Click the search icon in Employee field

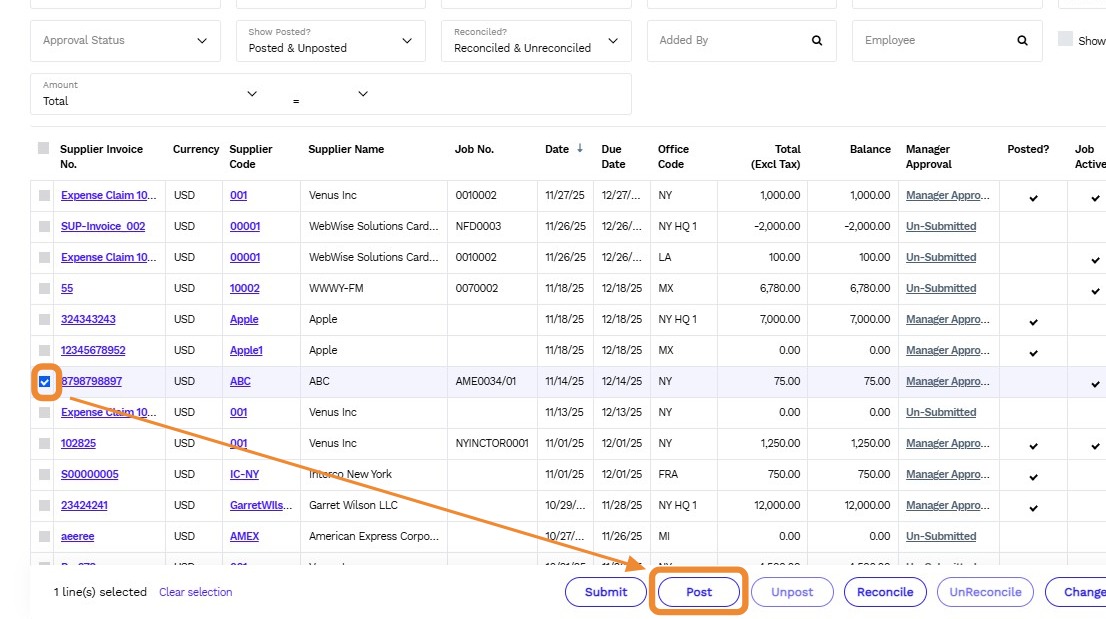coord(1022,41)
